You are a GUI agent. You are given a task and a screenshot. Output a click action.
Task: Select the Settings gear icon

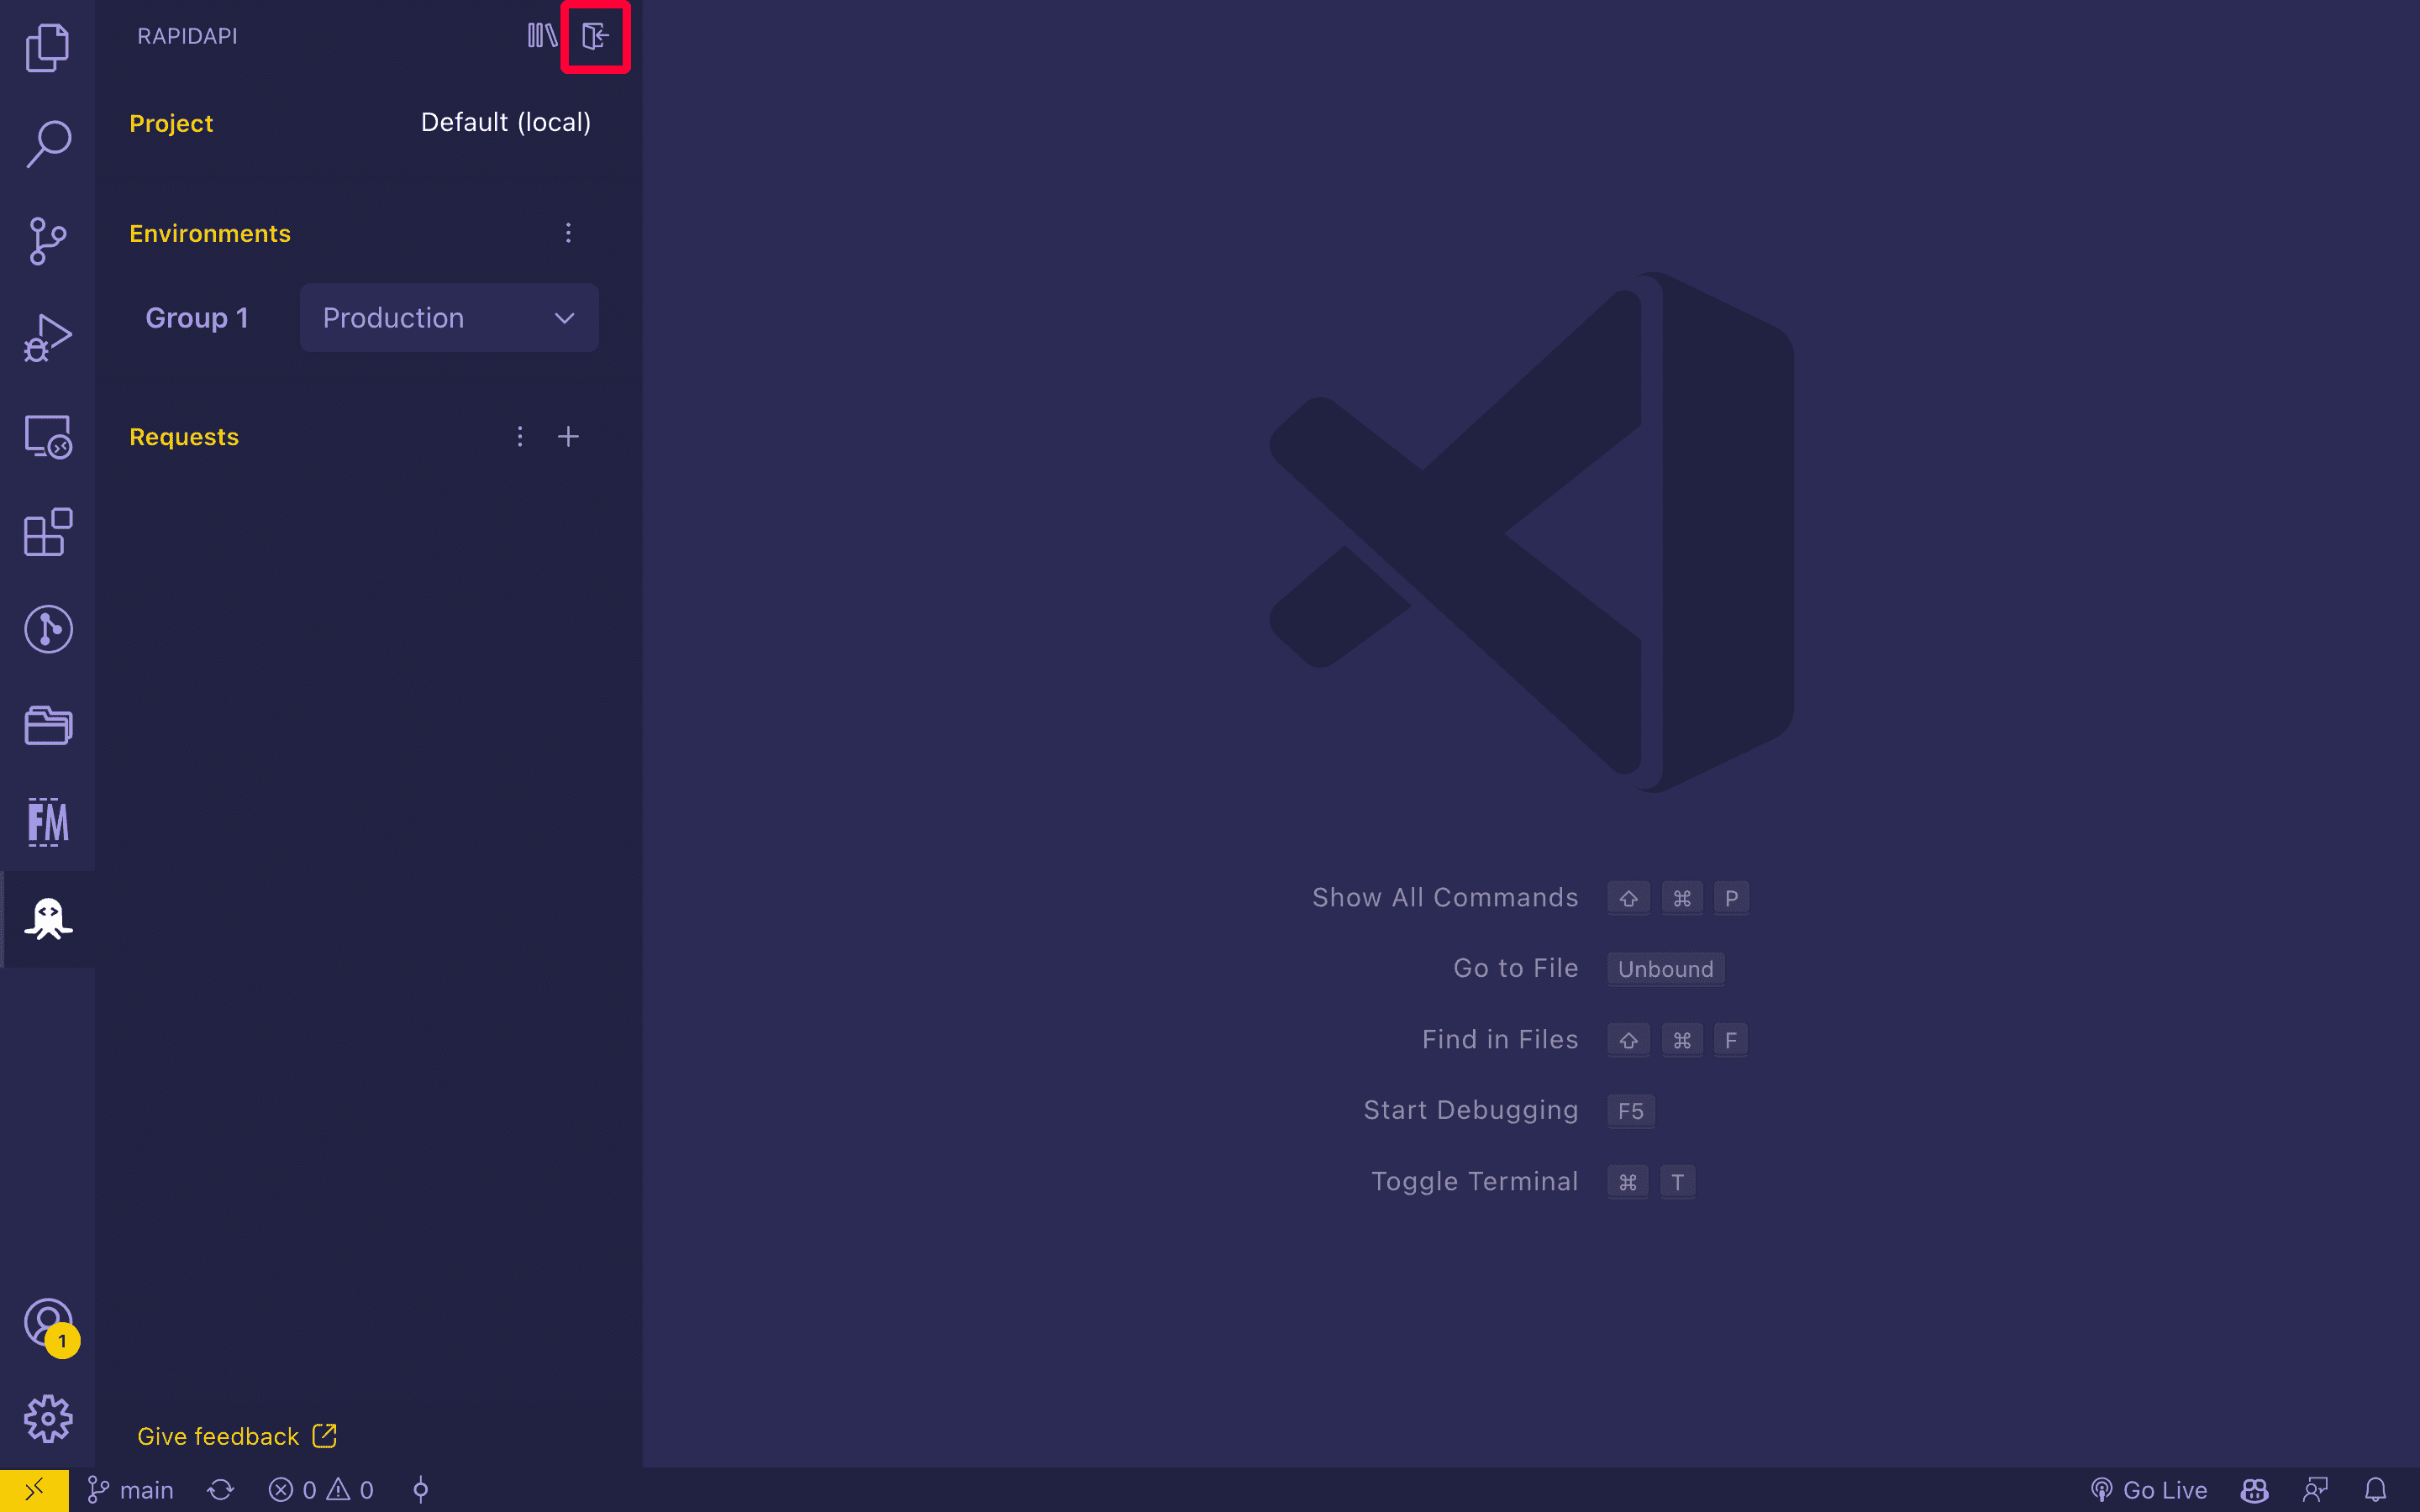[47, 1418]
